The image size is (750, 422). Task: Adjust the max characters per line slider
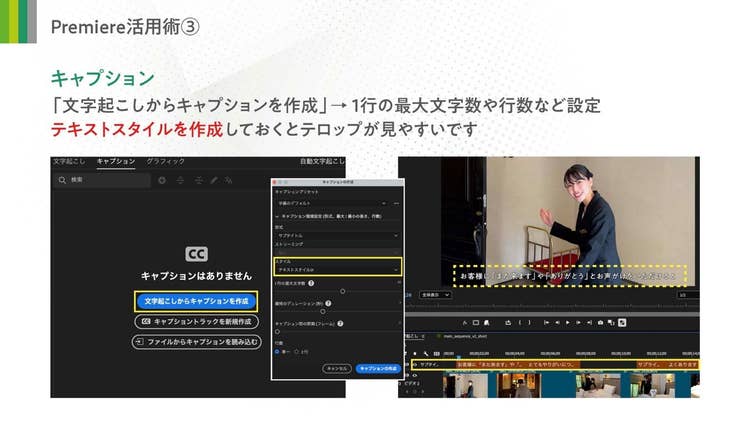(x=342, y=291)
